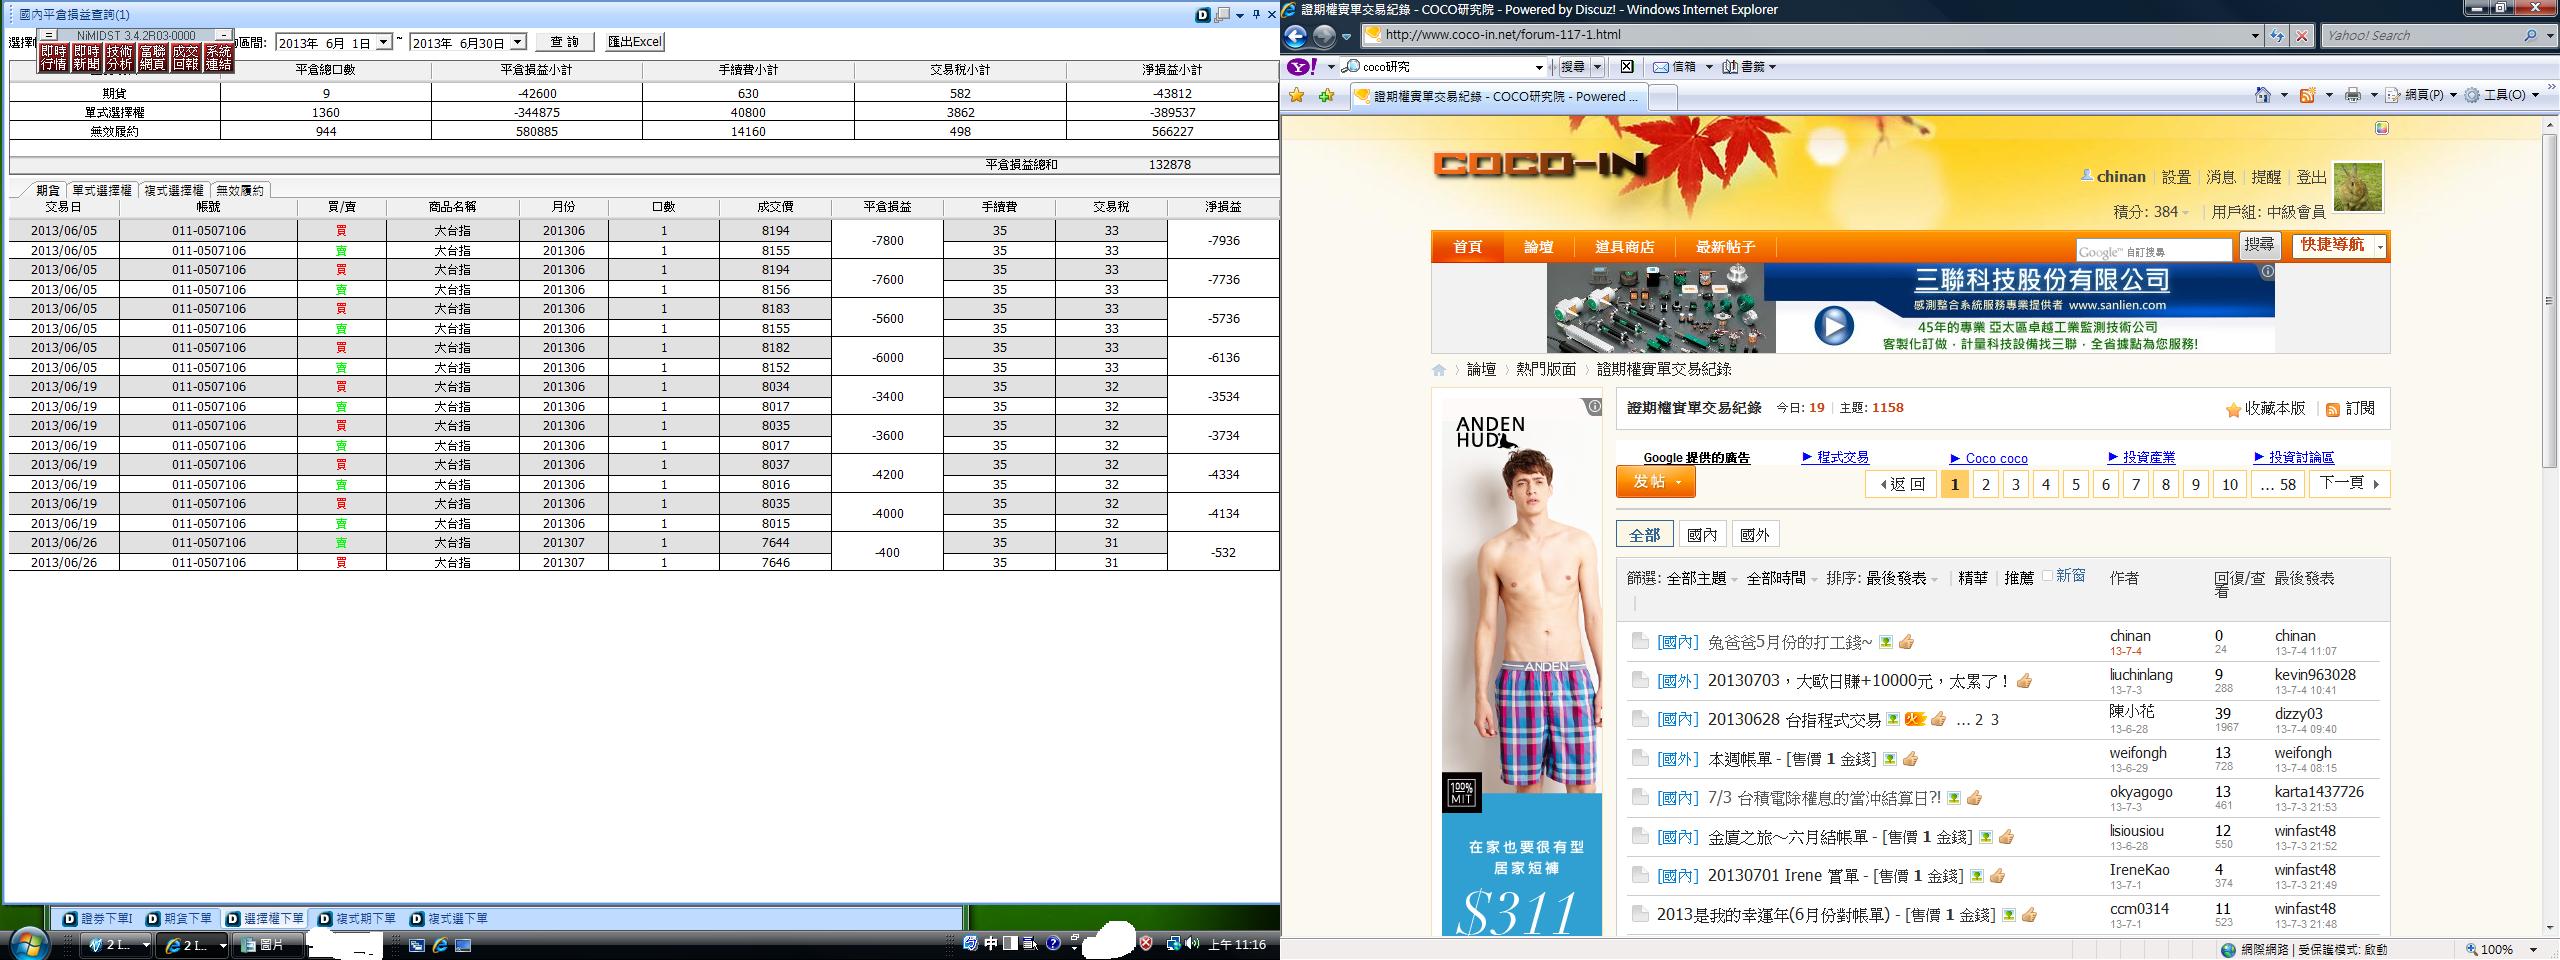Go to page 2 of the forum list
The height and width of the screenshot is (960, 2560).
click(1985, 484)
